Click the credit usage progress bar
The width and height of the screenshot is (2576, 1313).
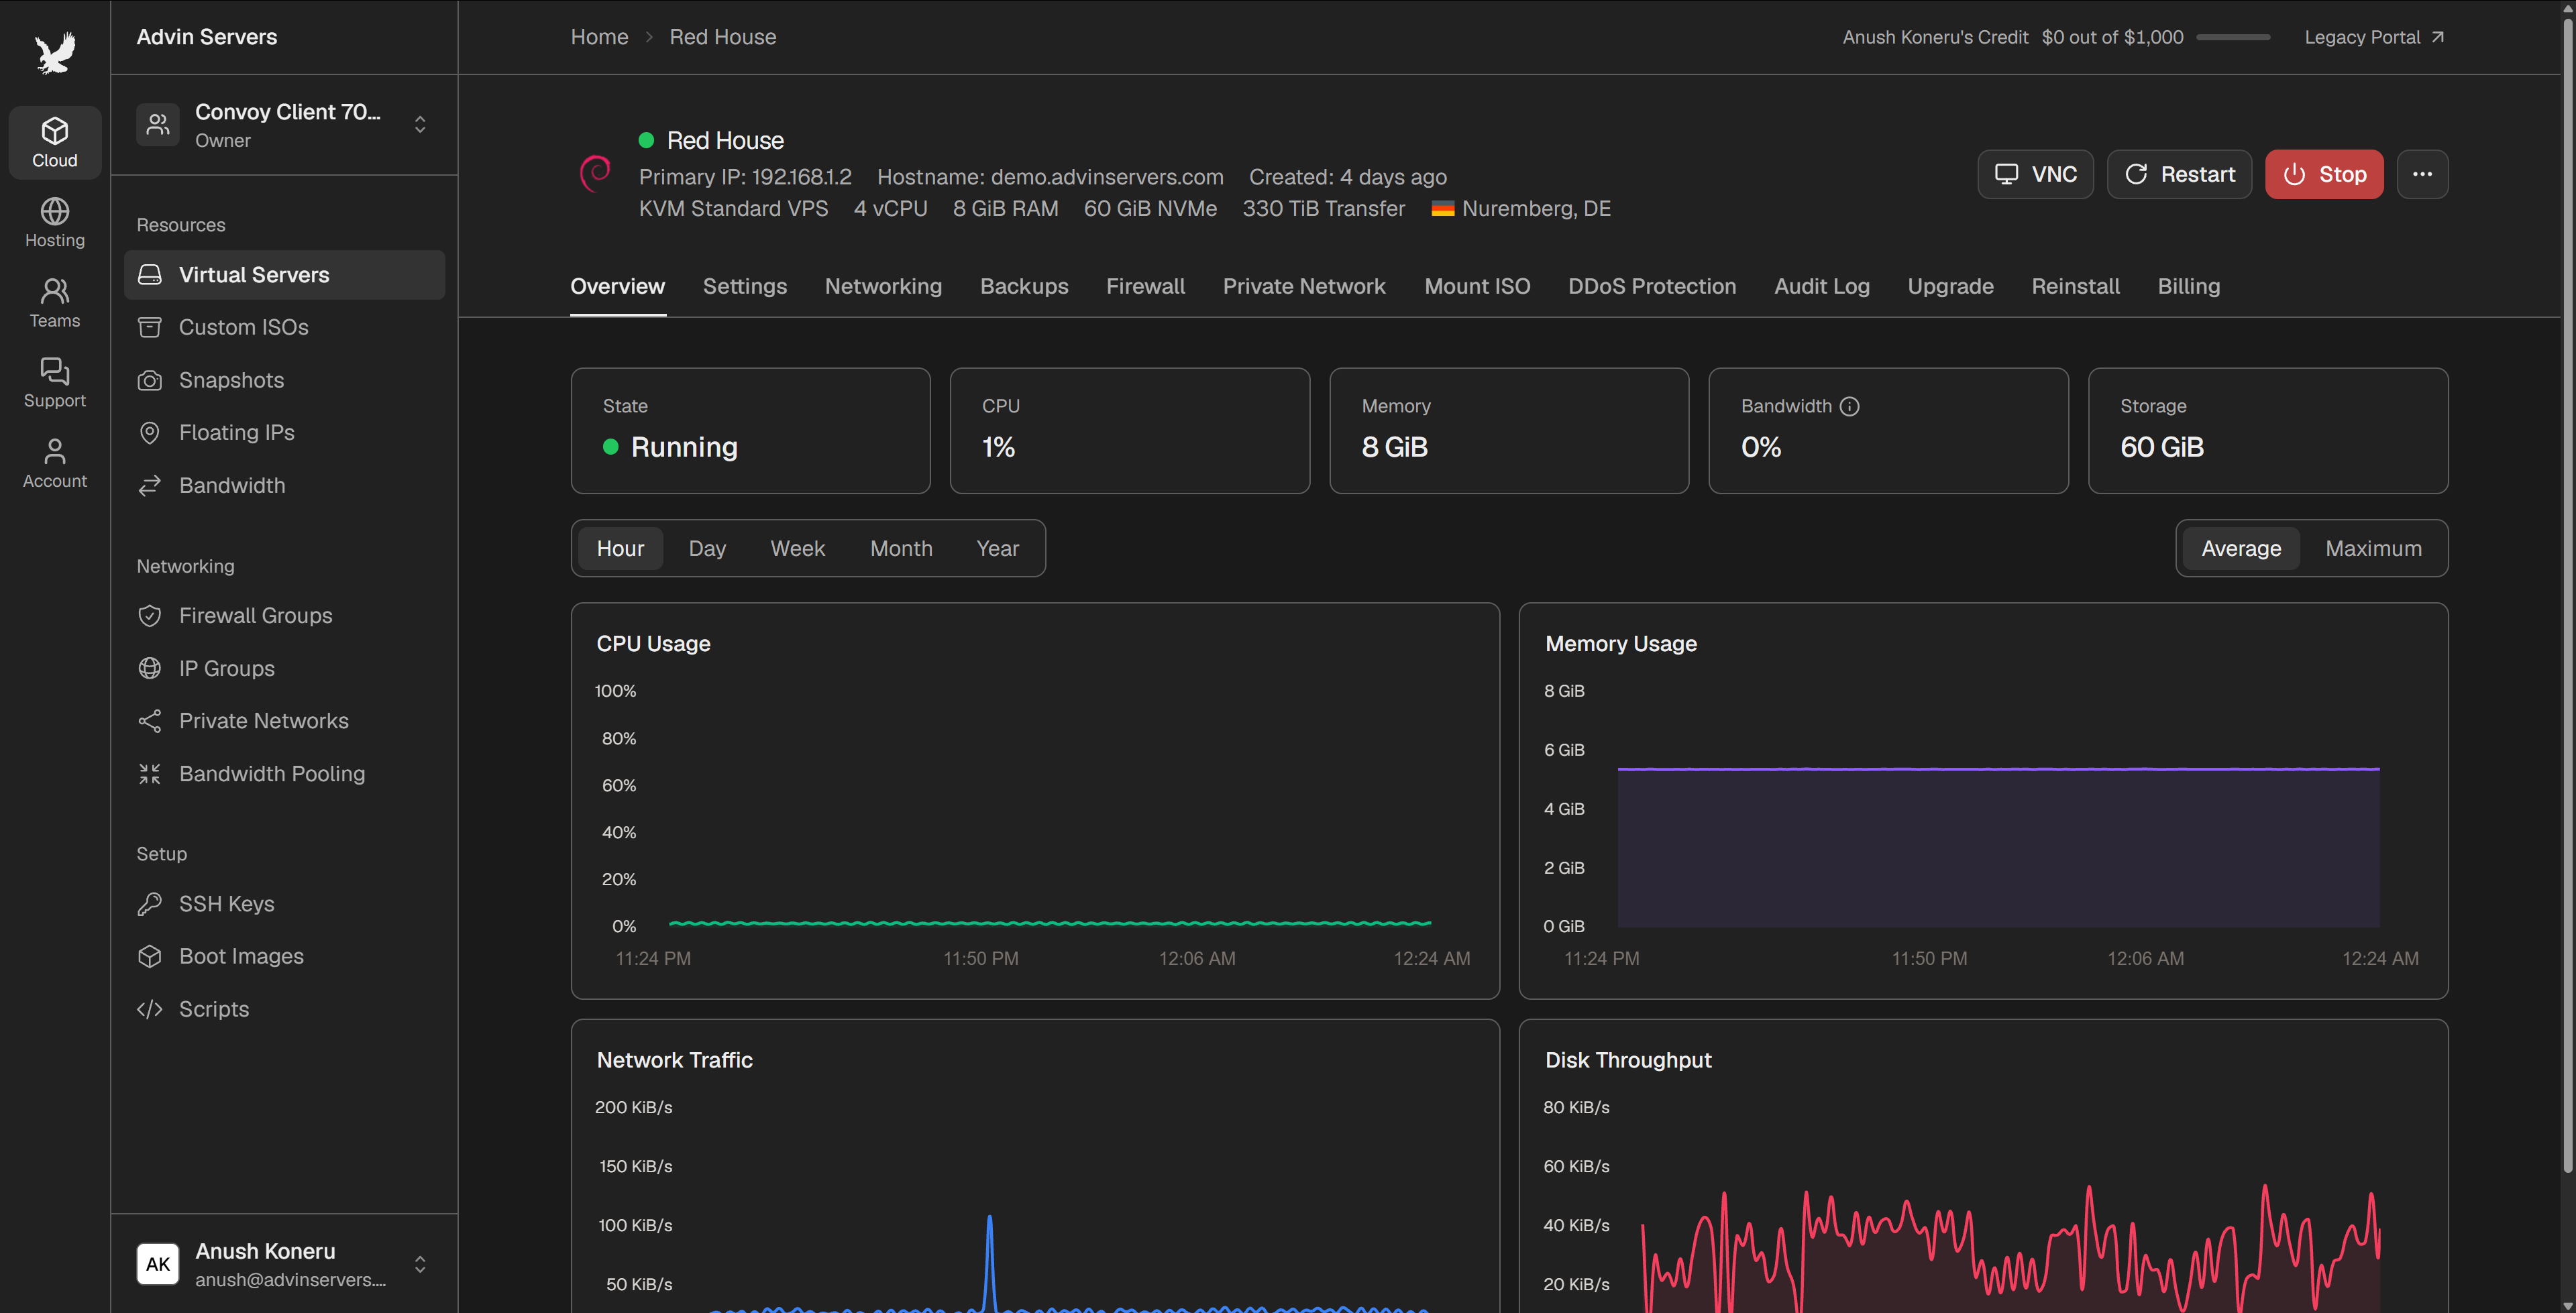point(2233,37)
